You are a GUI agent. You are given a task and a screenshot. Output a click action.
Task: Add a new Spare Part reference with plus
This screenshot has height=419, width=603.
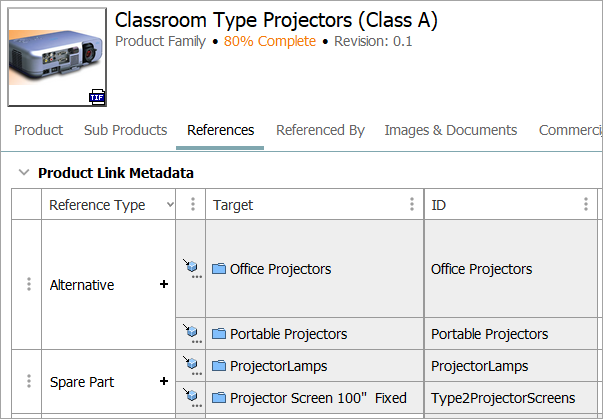(x=164, y=382)
